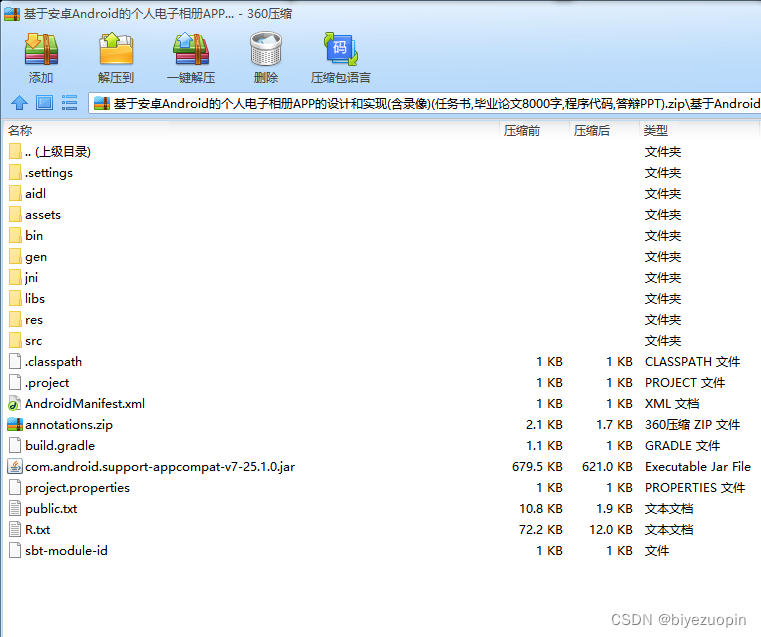
Task: Select the aidl folder icon
Action: [x=15, y=193]
